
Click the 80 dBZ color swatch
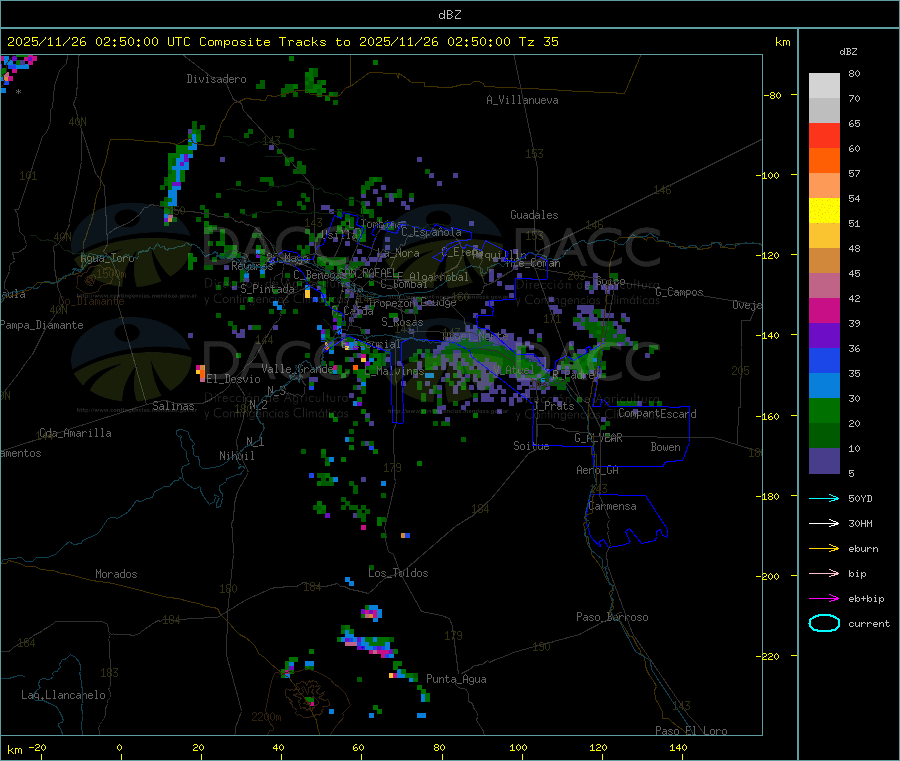point(824,86)
